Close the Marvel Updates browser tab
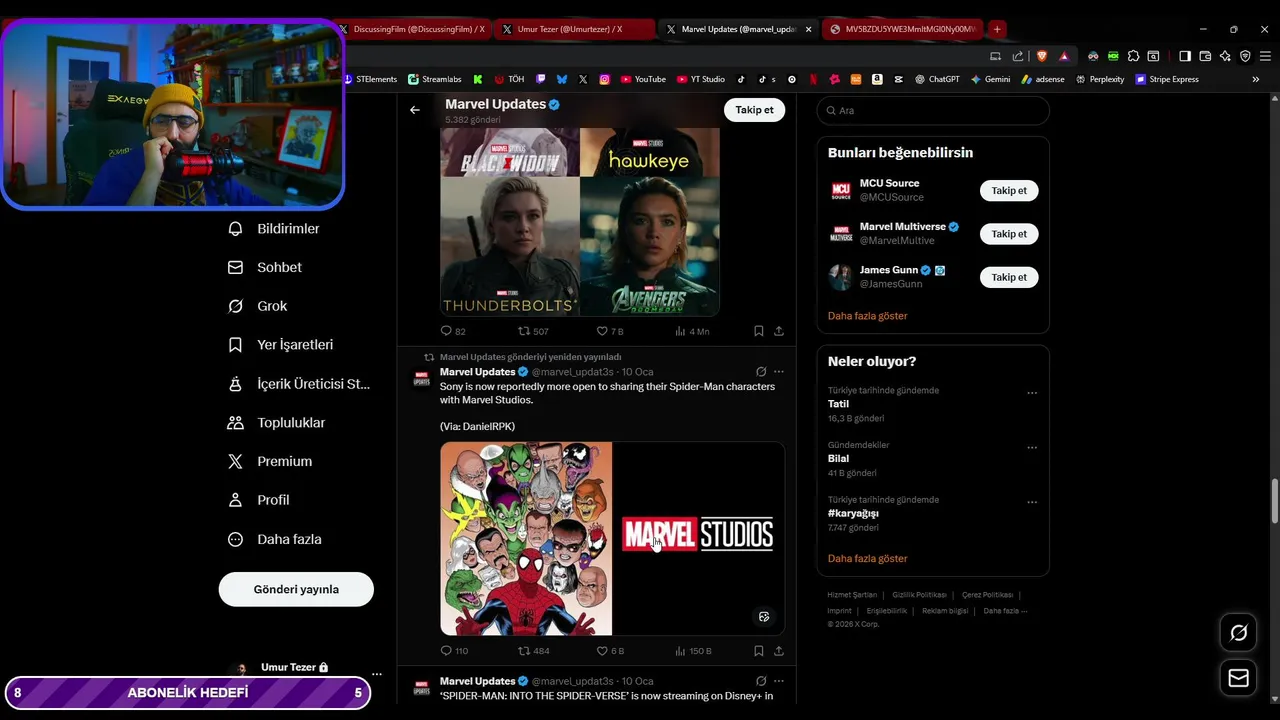1280x720 pixels. click(808, 29)
